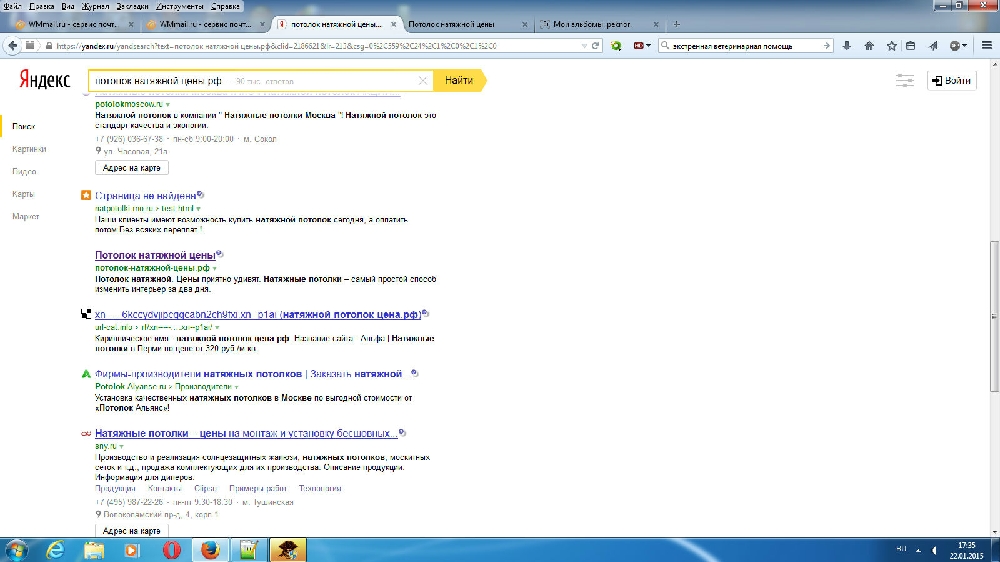Close the active потолок натяжной цены... tab

tap(393, 24)
